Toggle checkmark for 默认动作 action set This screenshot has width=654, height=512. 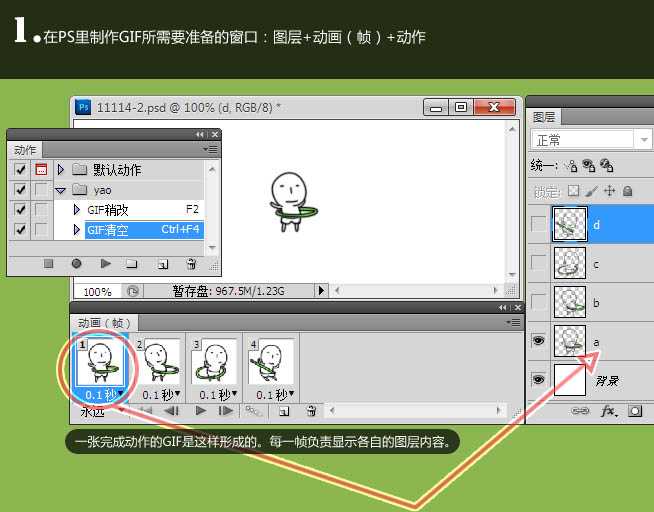20,170
